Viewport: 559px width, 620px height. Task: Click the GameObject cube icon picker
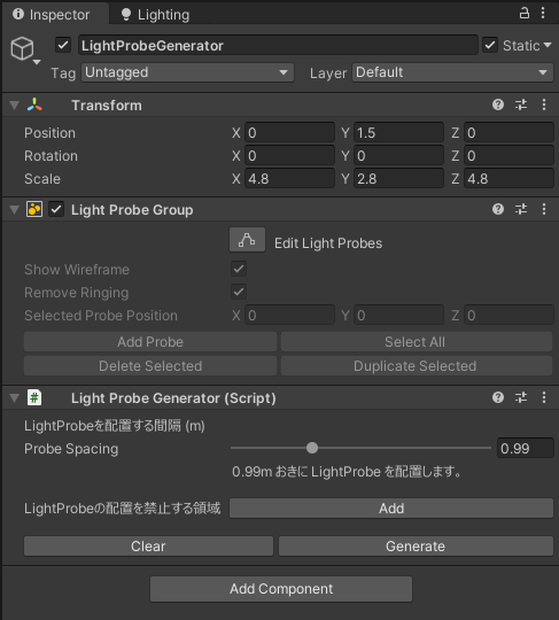(22, 49)
